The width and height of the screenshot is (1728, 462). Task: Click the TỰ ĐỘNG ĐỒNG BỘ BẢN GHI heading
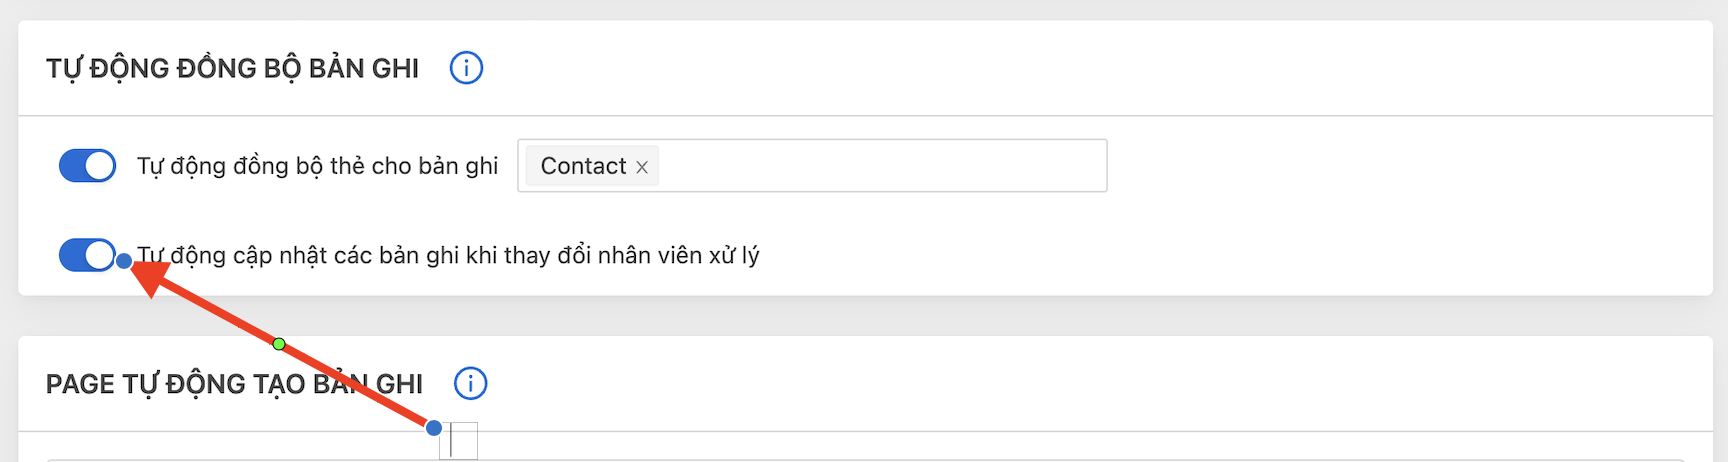click(x=232, y=68)
